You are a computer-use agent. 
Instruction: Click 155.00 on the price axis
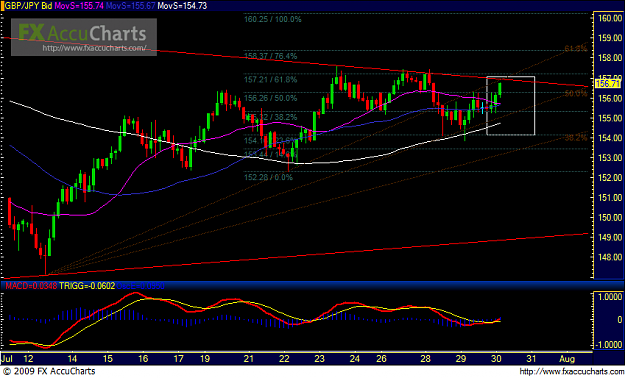point(609,118)
